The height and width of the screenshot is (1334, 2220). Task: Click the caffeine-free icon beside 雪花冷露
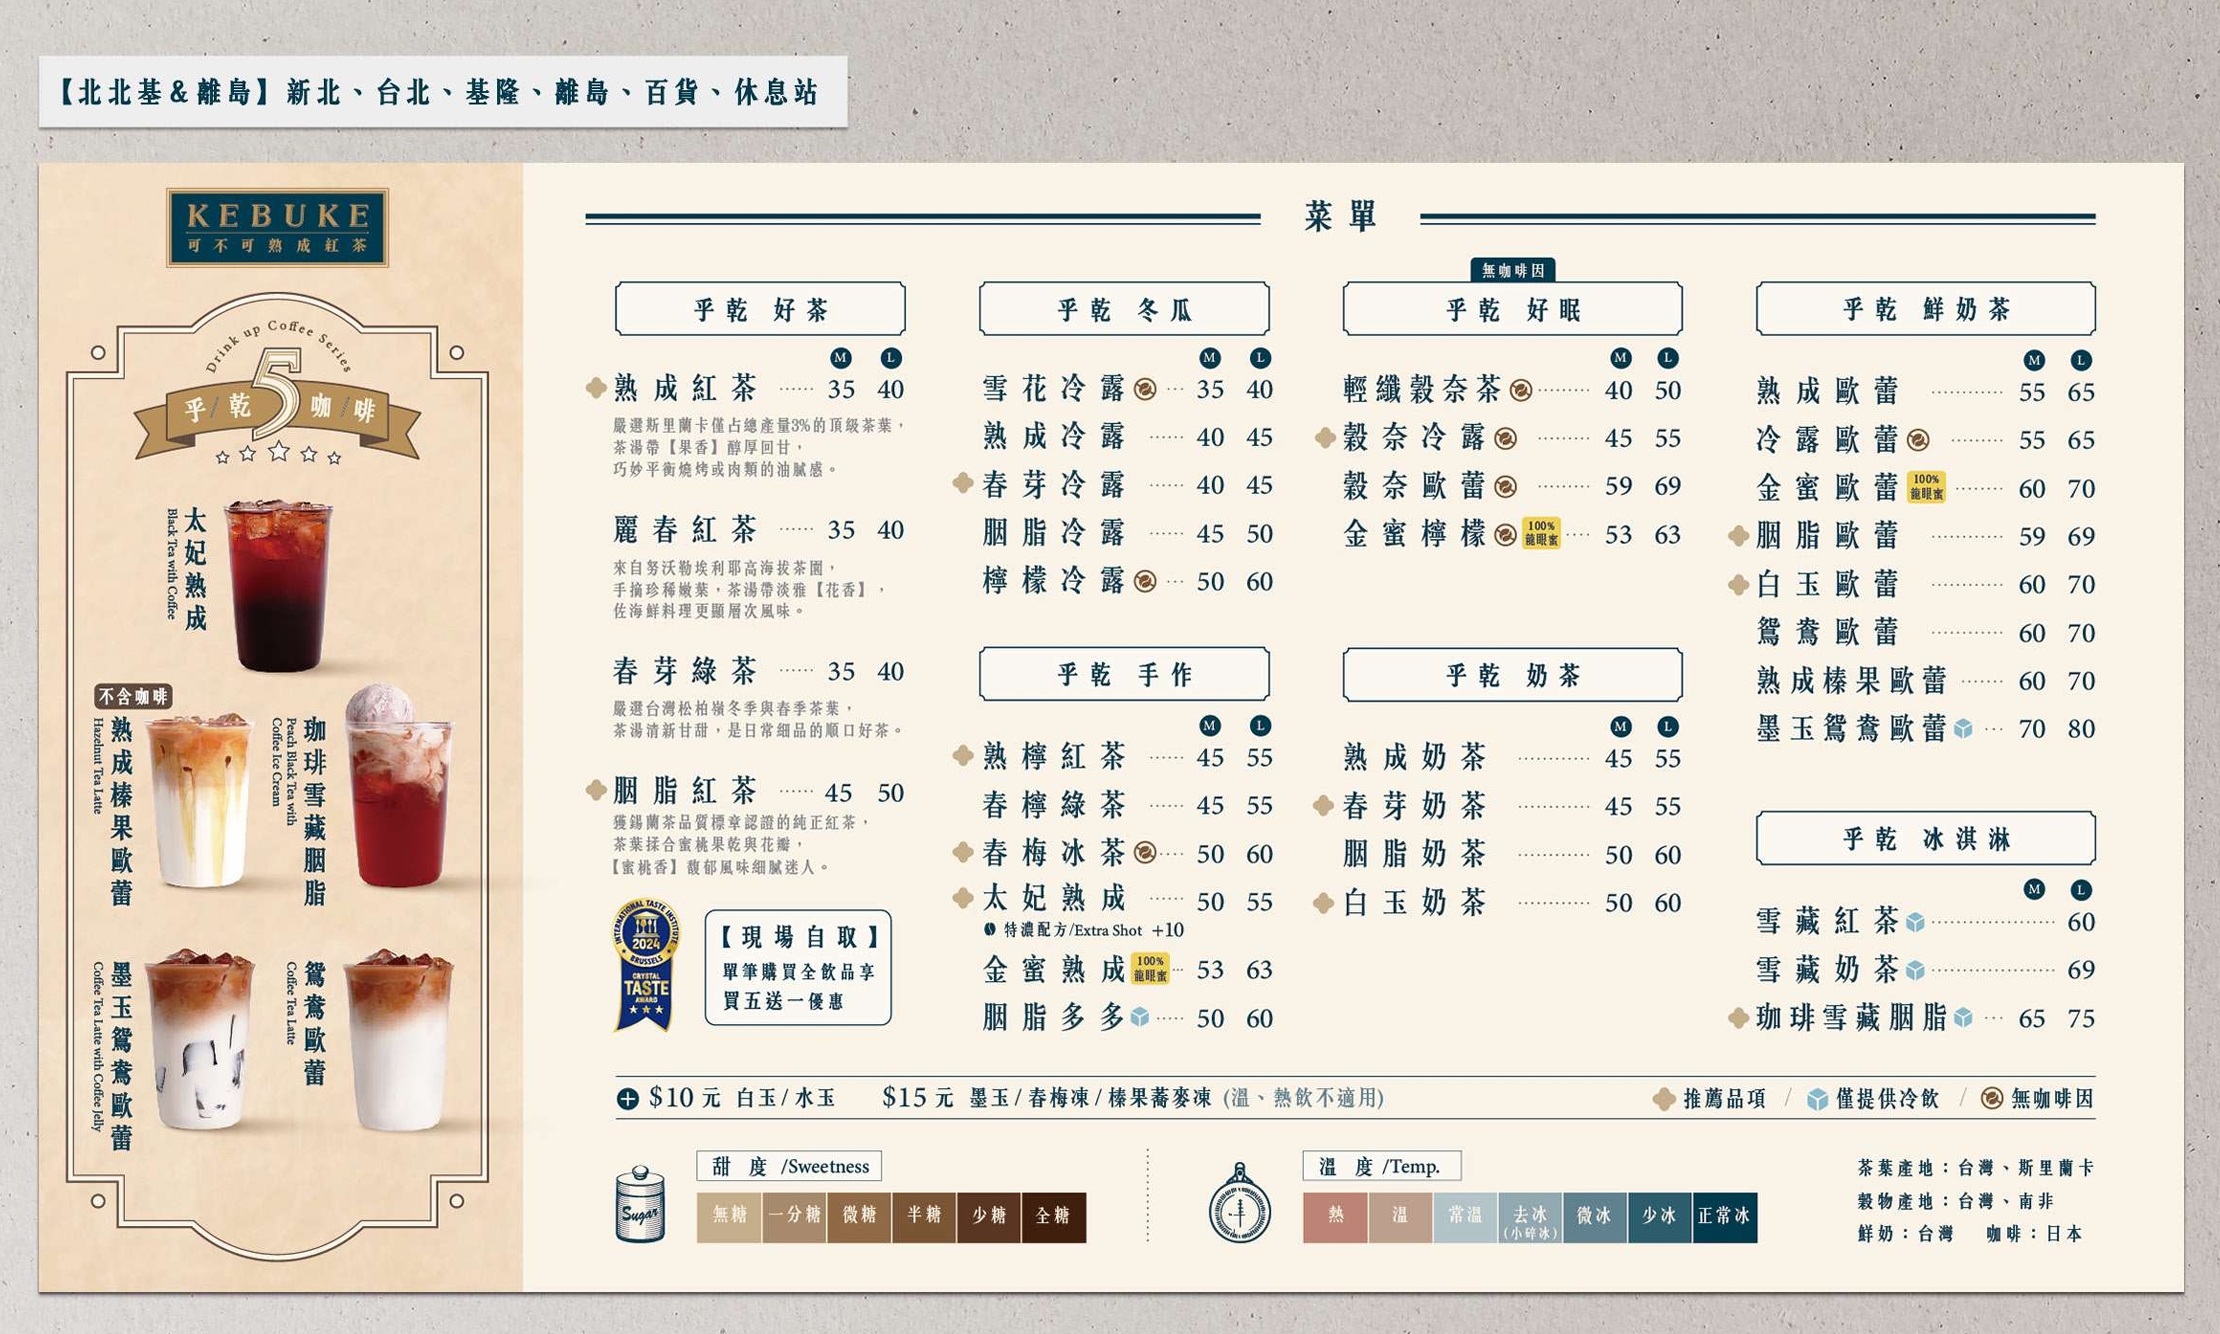[x=1145, y=389]
